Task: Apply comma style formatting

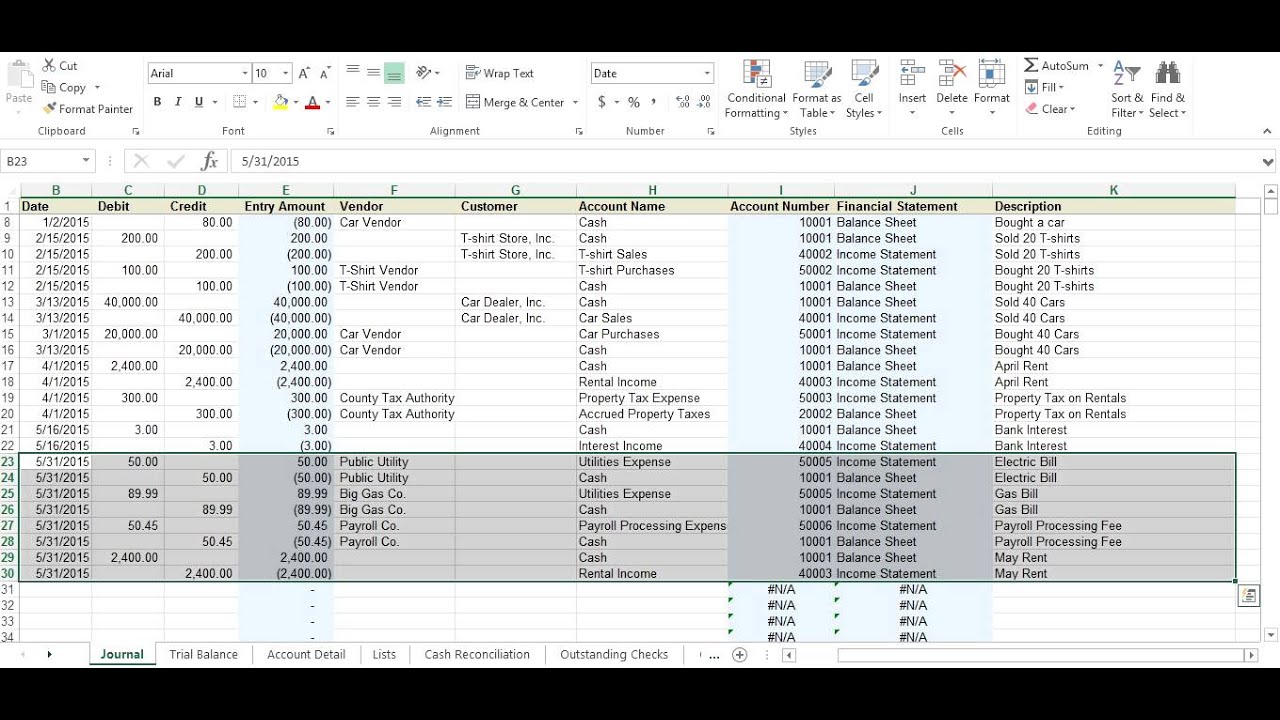Action: pos(654,102)
